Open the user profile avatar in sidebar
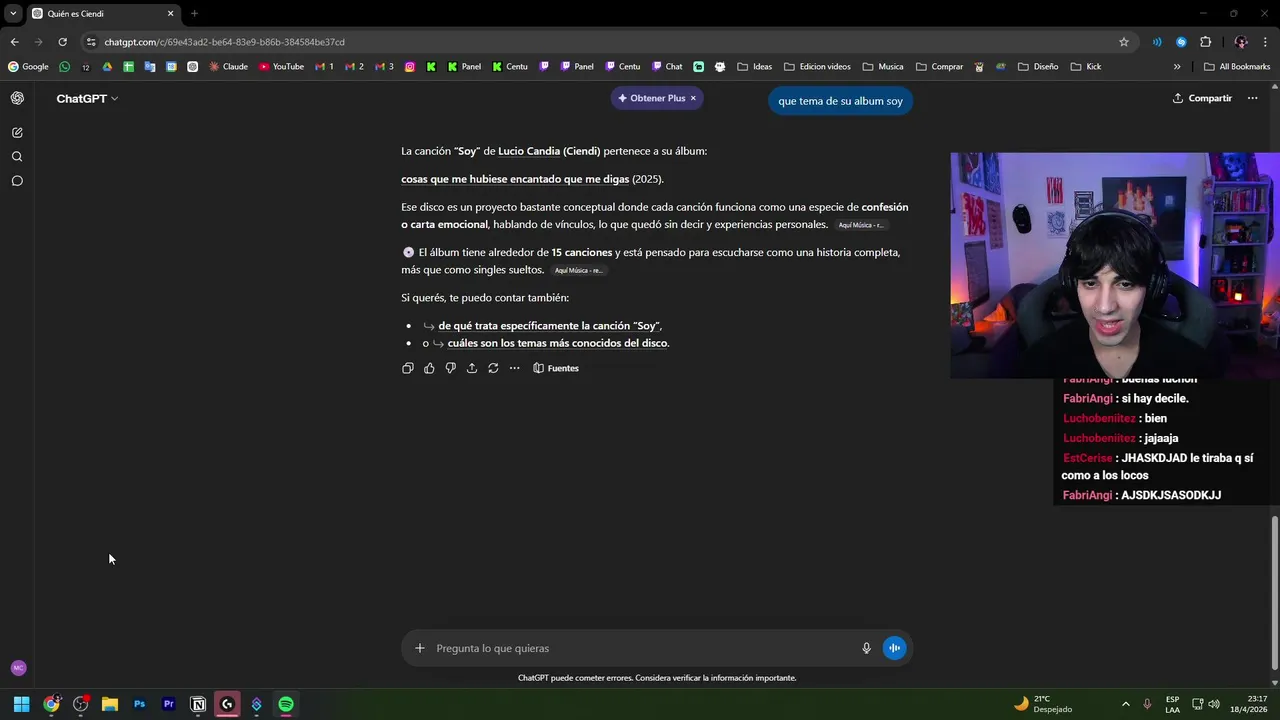The image size is (1280, 720). pyautogui.click(x=18, y=668)
